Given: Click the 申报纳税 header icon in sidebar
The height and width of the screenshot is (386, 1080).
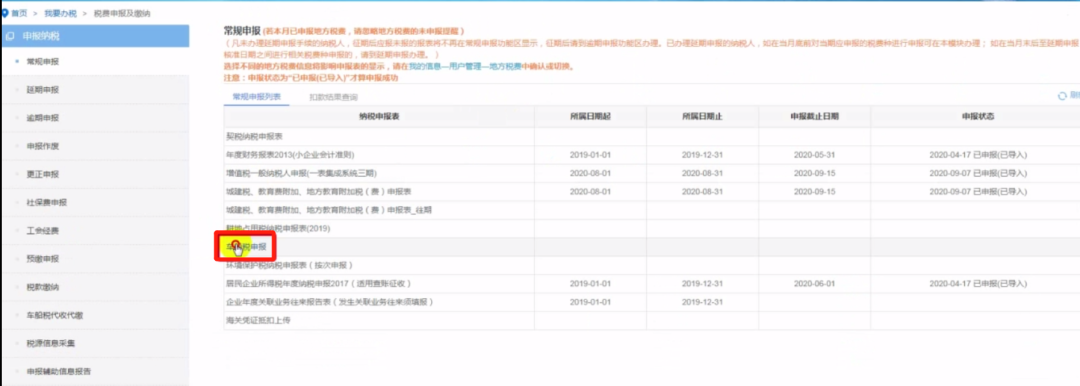Looking at the screenshot, I should (x=10, y=36).
